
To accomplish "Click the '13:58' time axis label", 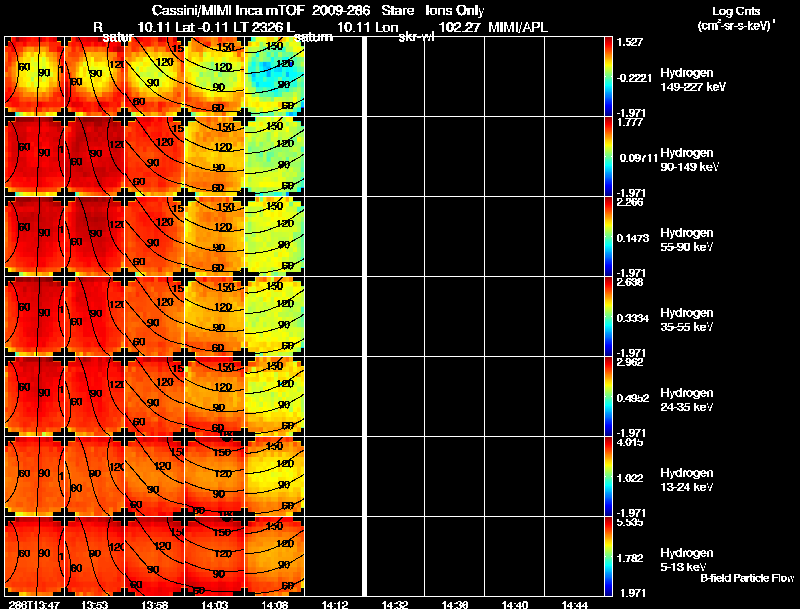I will (x=154, y=604).
